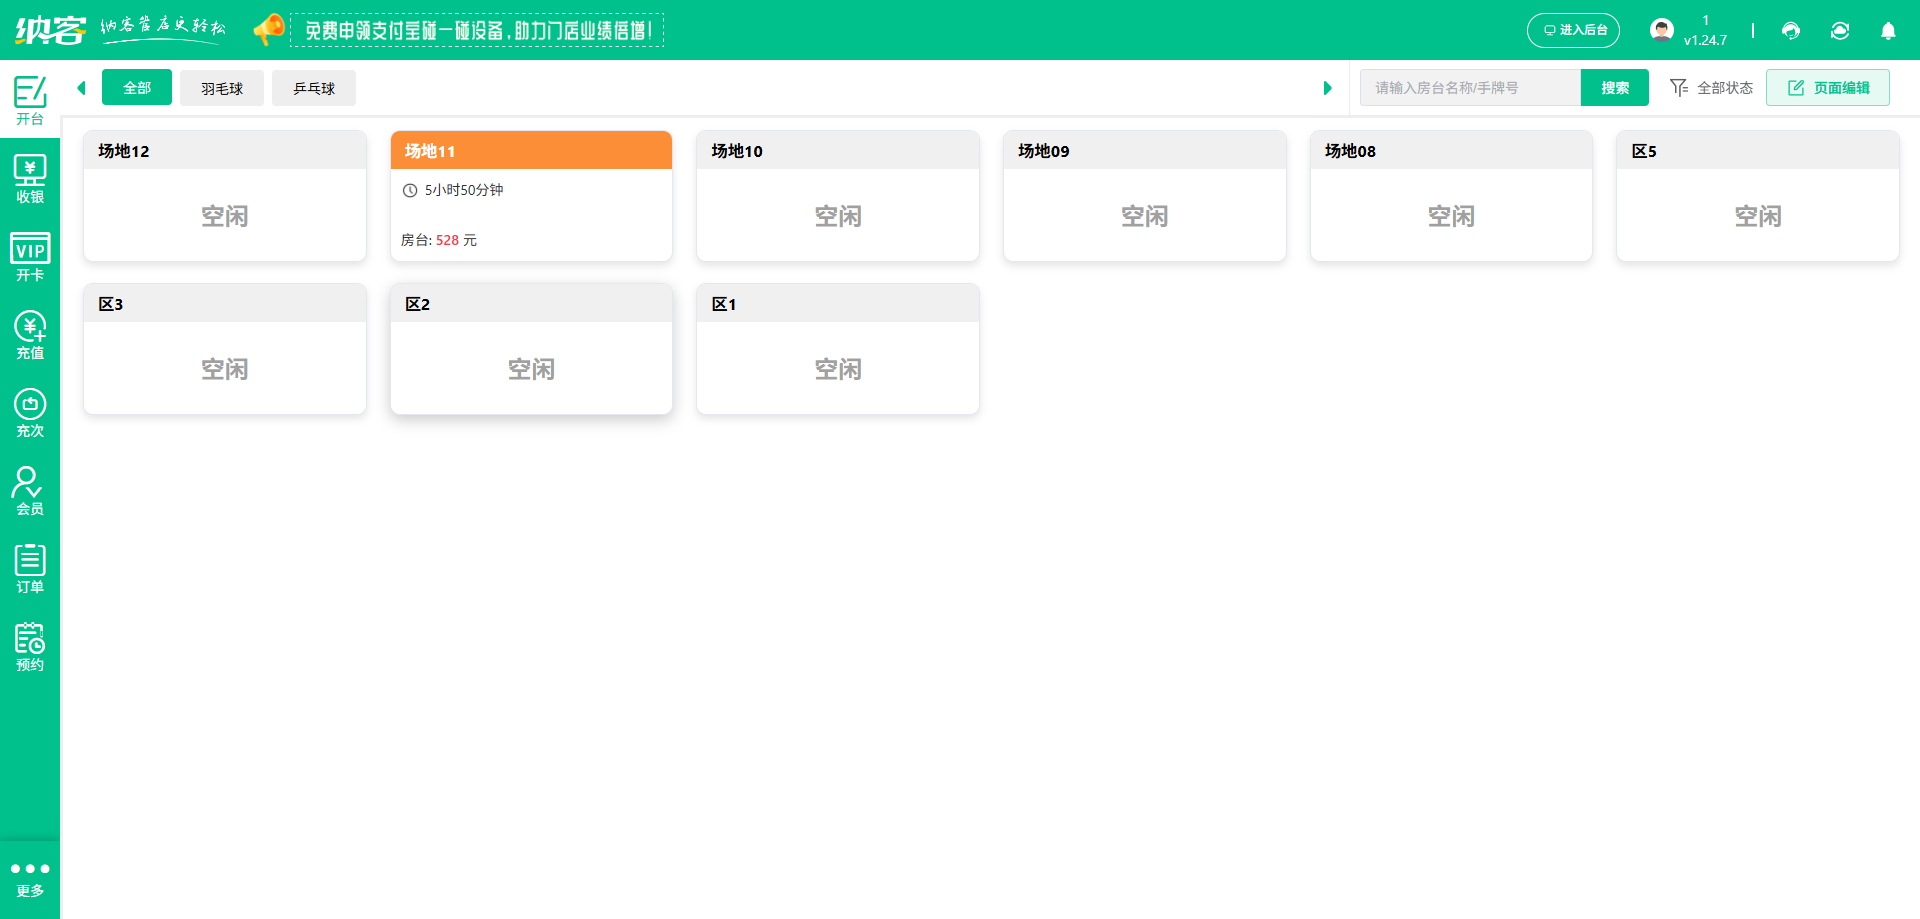The image size is (1920, 919).
Task: Open the 全部状态 filter dropdown
Action: (x=1712, y=88)
